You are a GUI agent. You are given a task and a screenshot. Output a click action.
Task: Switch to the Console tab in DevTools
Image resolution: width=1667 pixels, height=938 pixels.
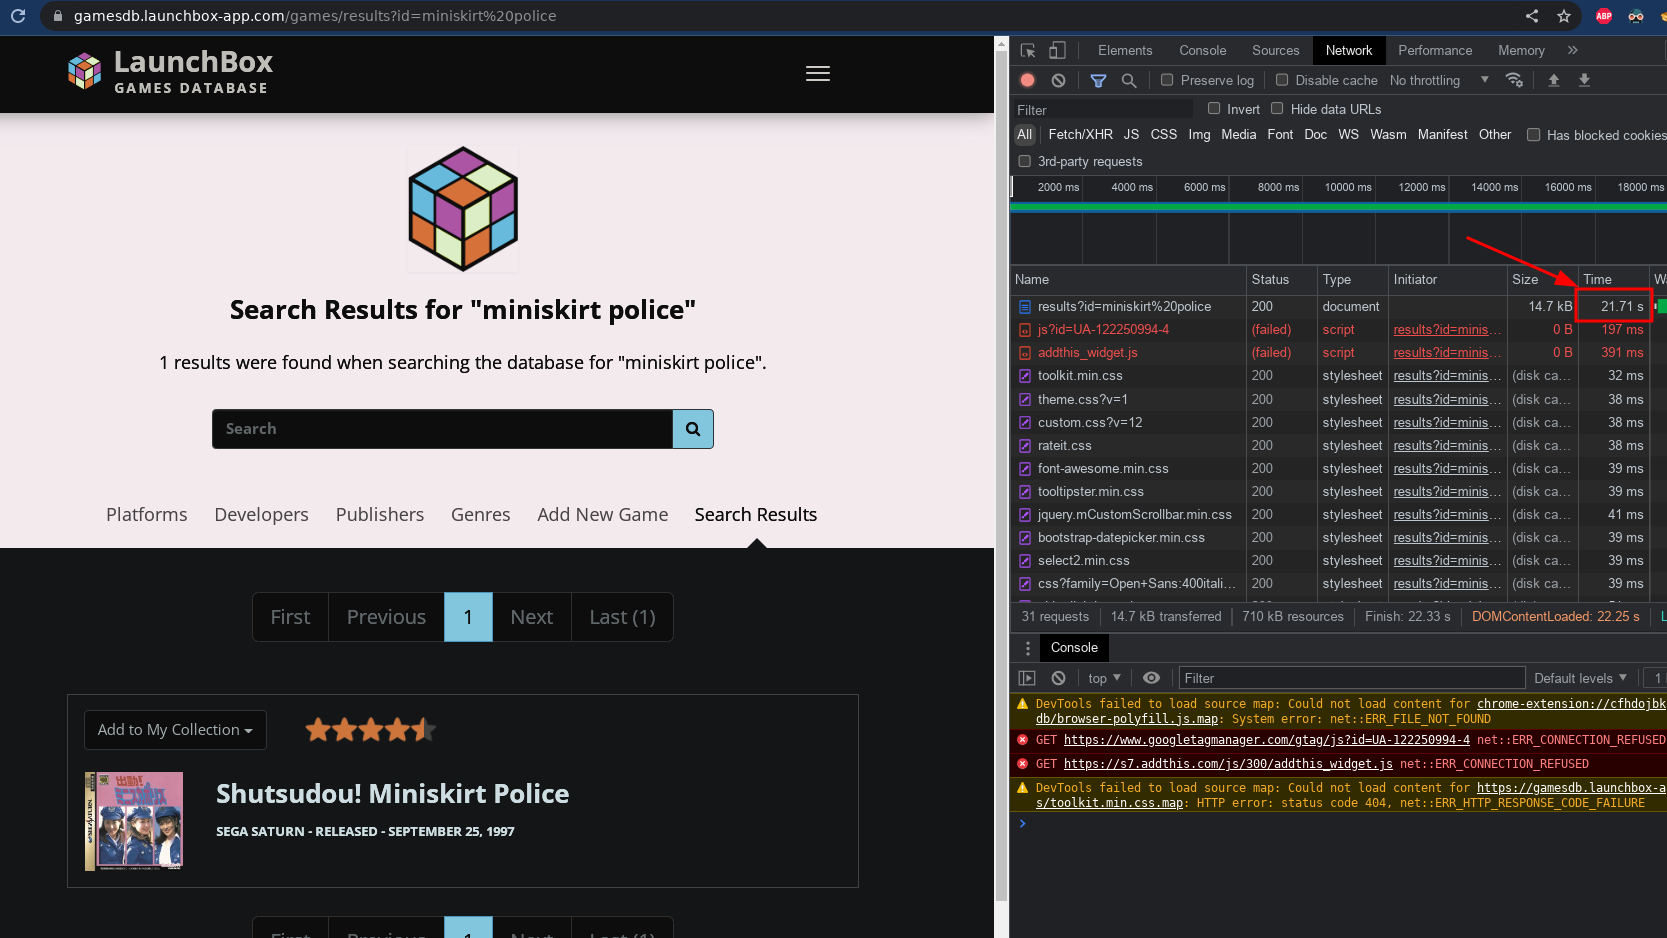[x=1203, y=50]
